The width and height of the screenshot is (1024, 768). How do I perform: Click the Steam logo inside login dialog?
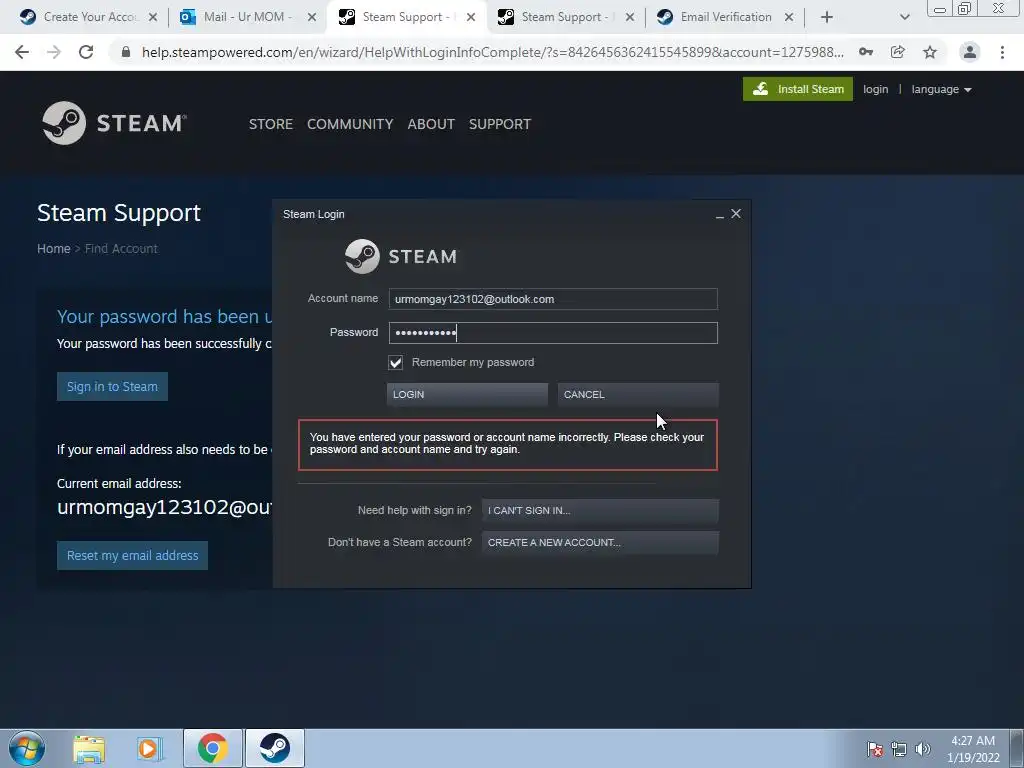coord(401,256)
